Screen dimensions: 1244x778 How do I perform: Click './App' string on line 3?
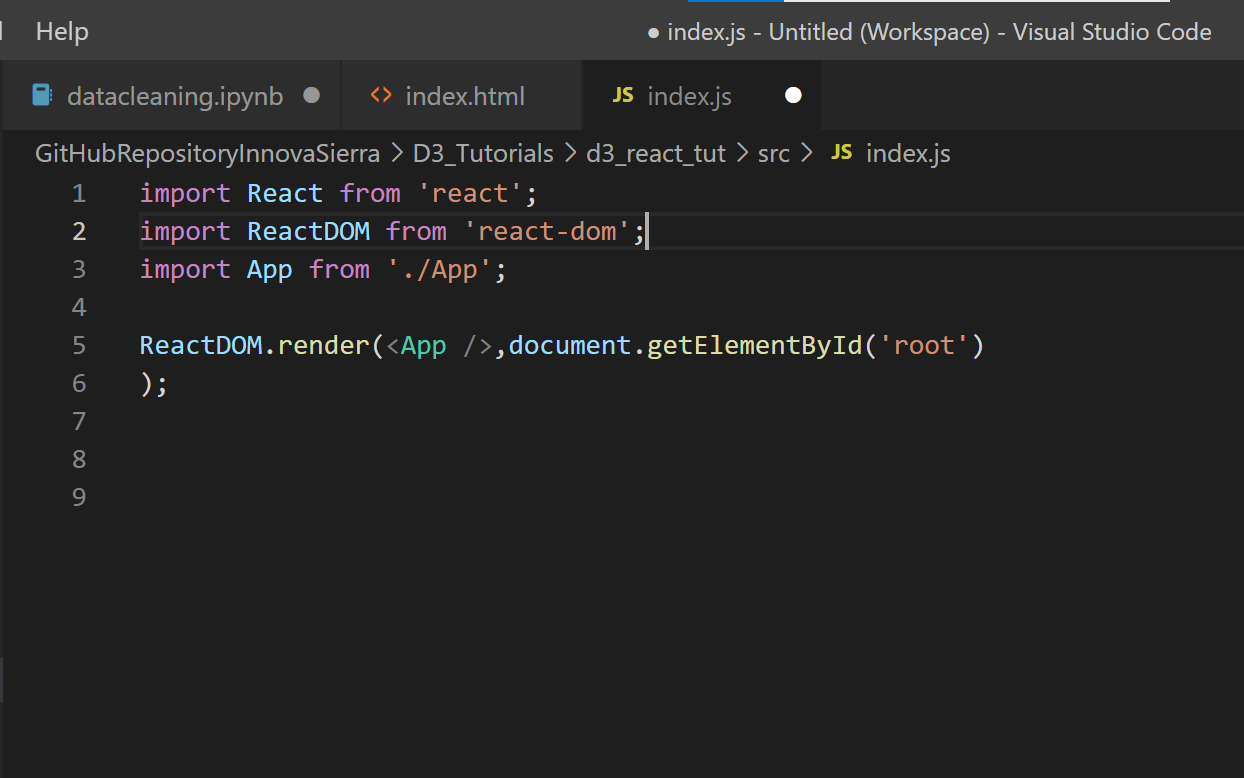(439, 269)
